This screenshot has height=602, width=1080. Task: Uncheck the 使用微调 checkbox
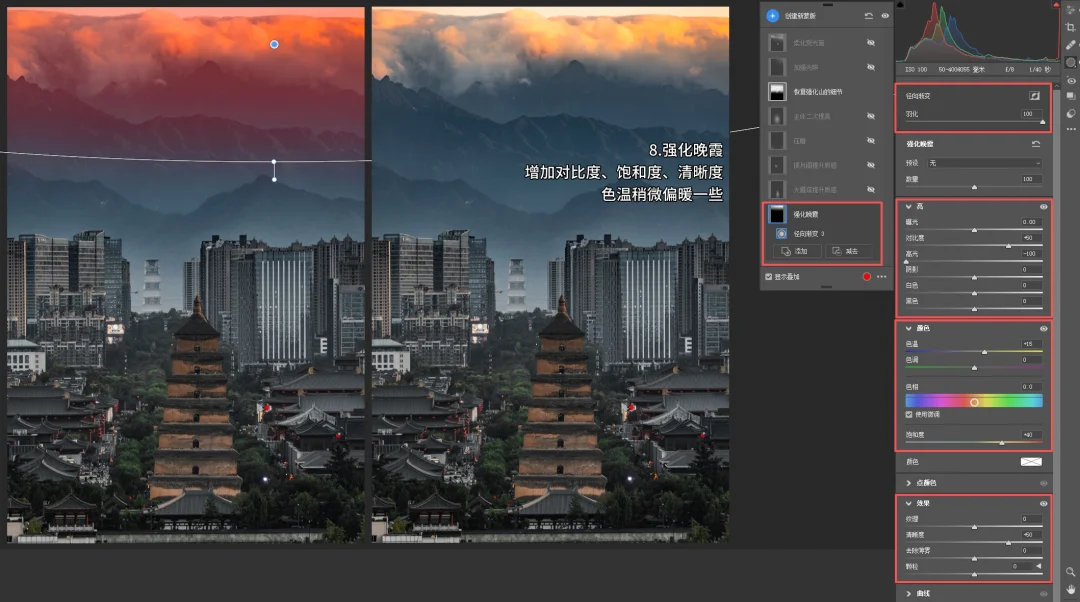tap(909, 414)
